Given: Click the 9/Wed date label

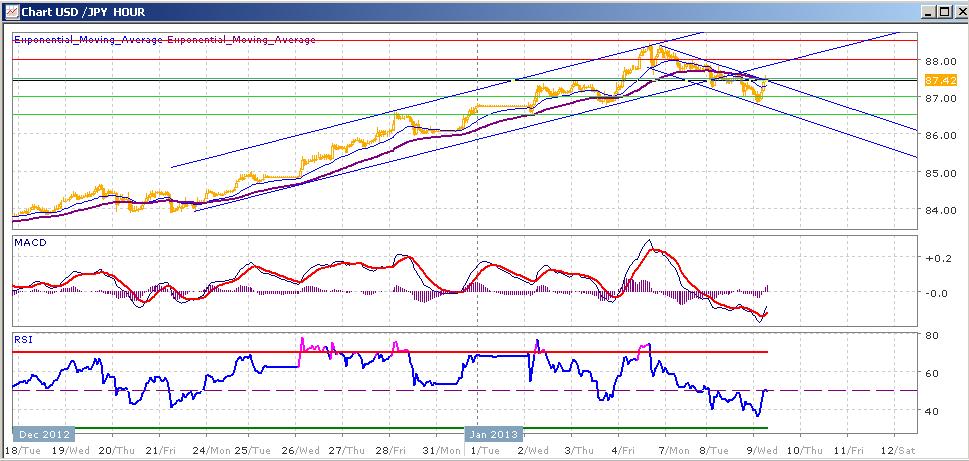Looking at the screenshot, I should point(762,449).
